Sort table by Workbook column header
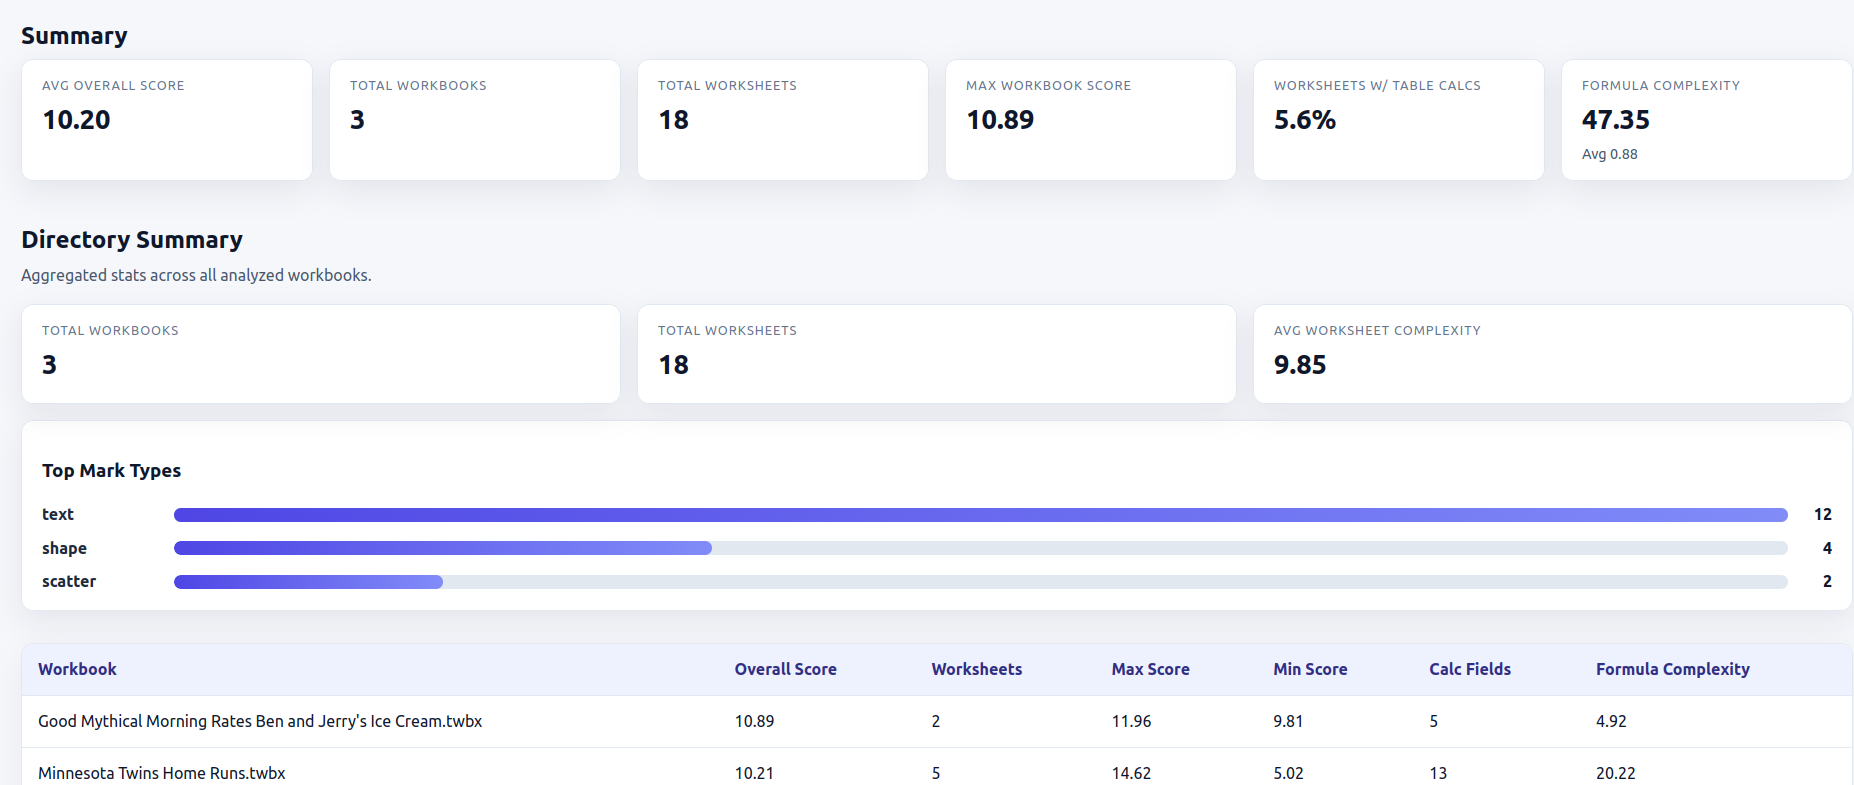The image size is (1854, 785). (77, 670)
